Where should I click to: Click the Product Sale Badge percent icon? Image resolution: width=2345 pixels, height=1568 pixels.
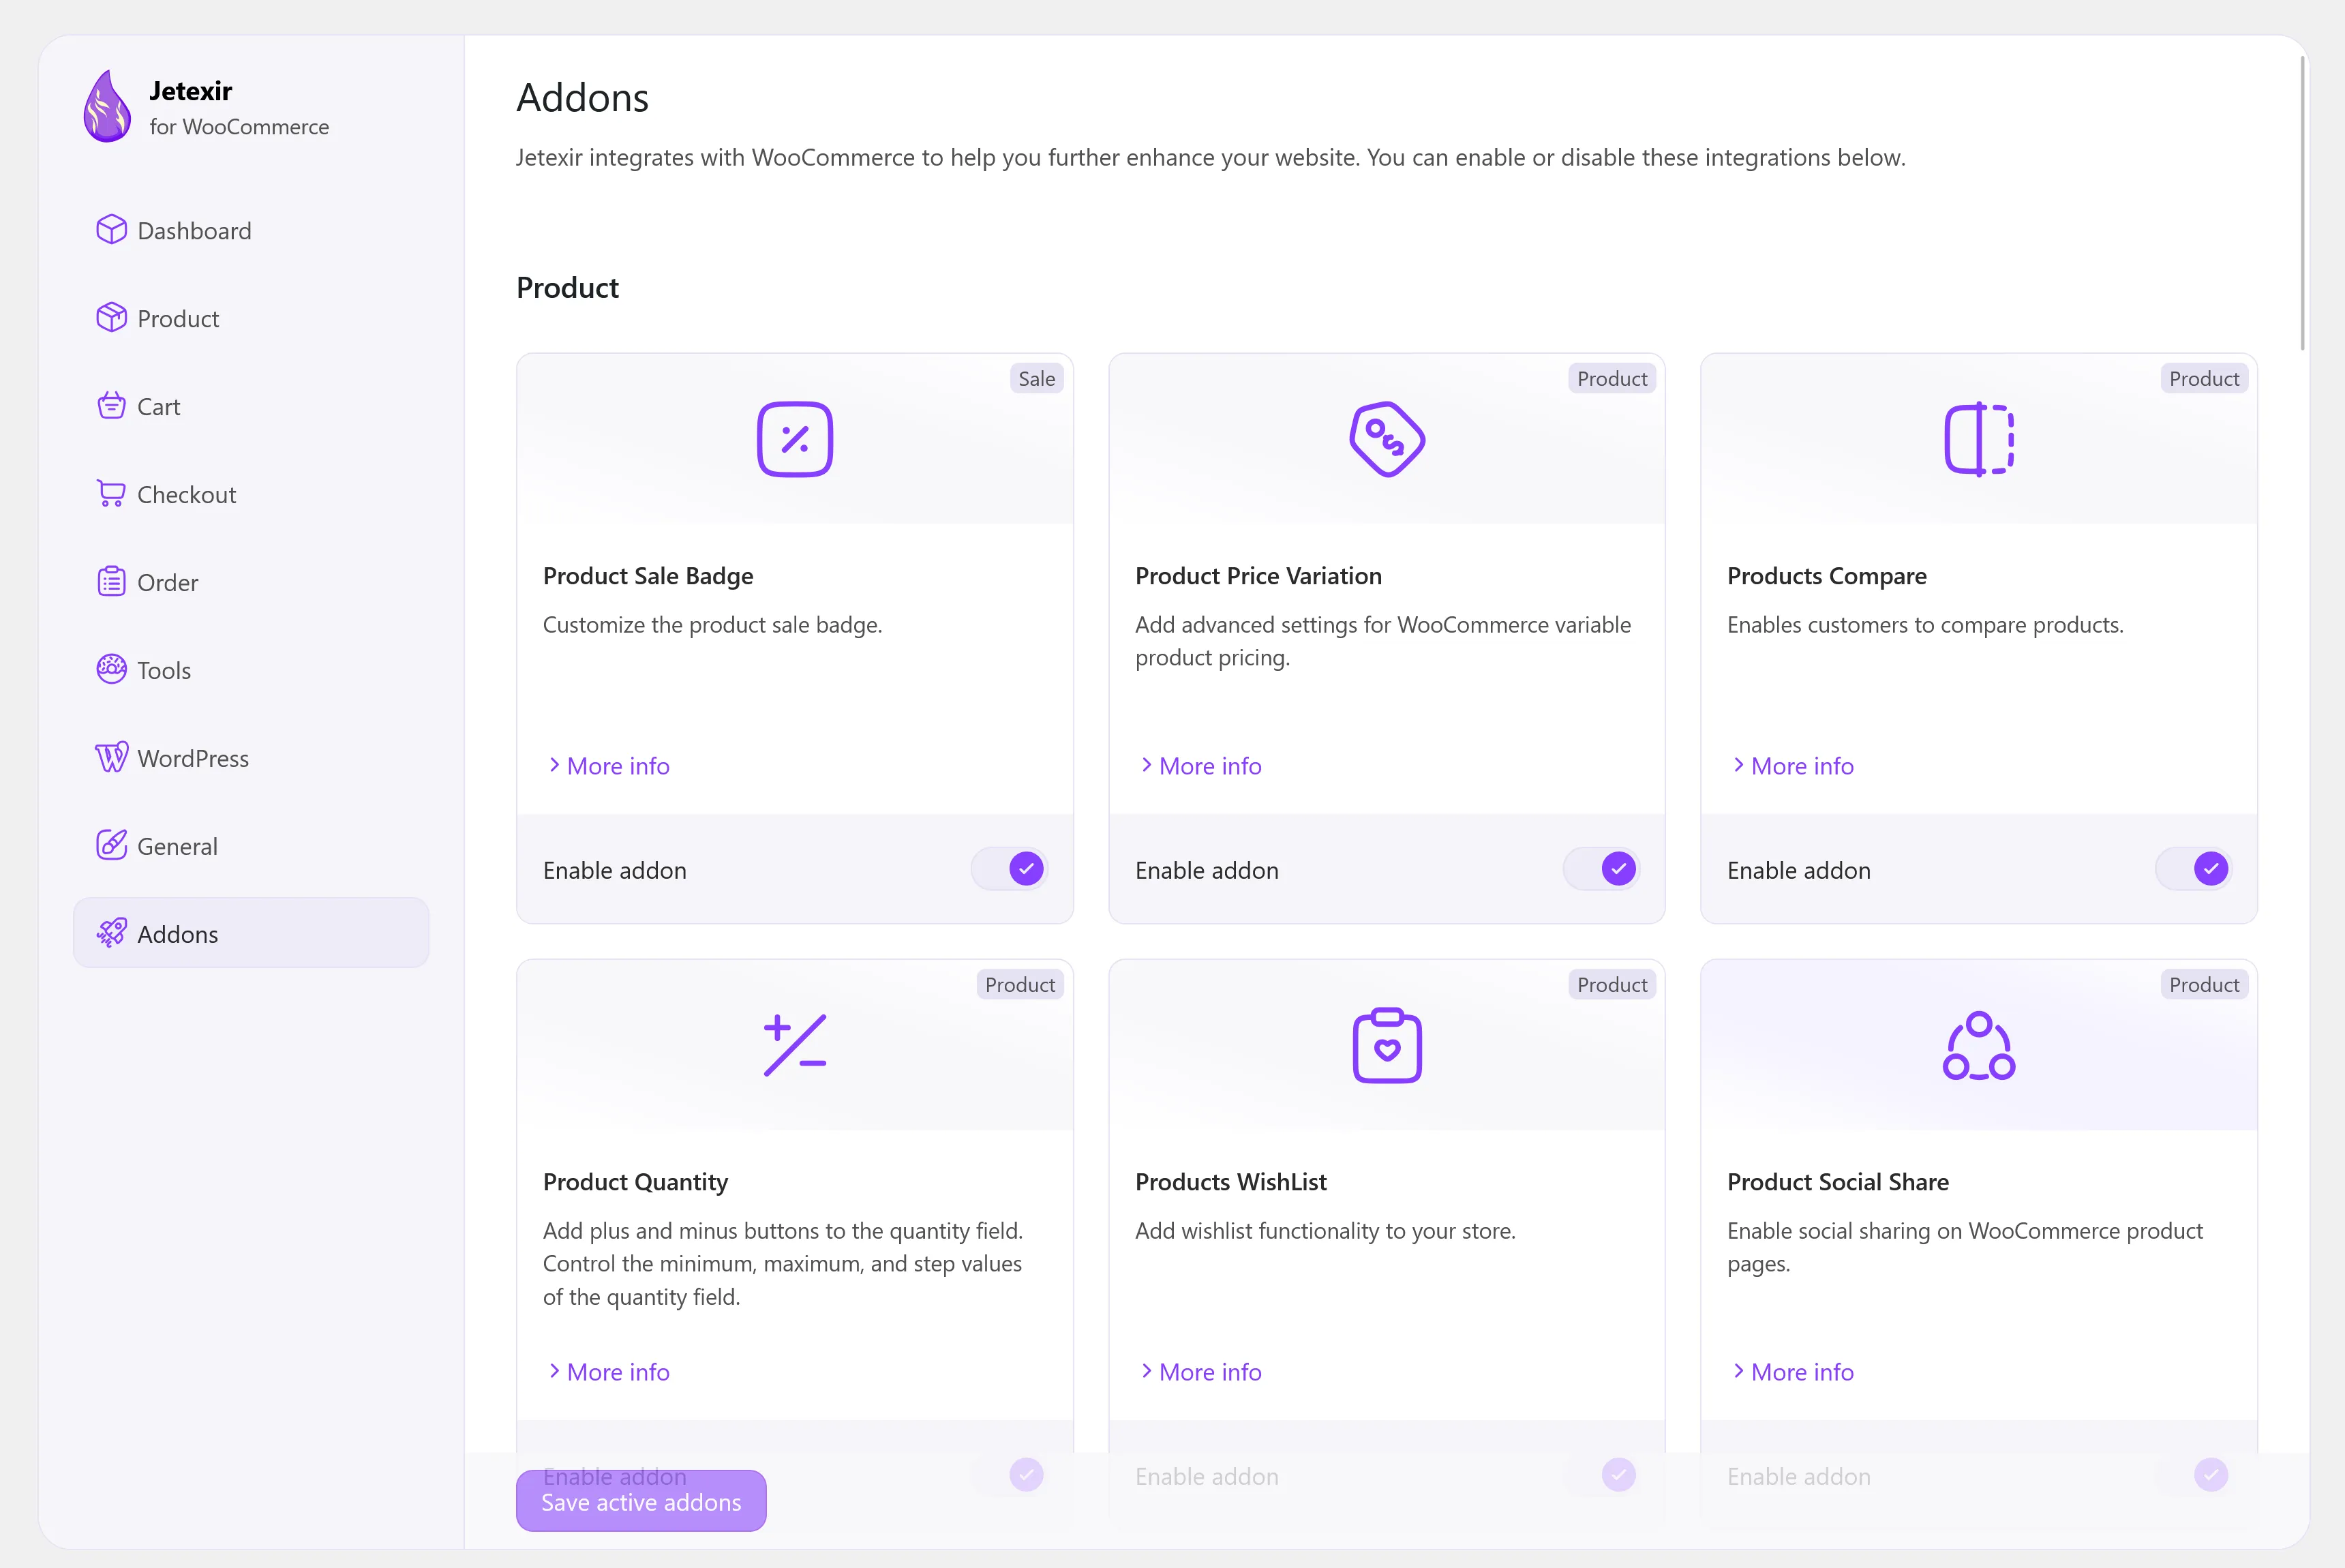(x=795, y=439)
